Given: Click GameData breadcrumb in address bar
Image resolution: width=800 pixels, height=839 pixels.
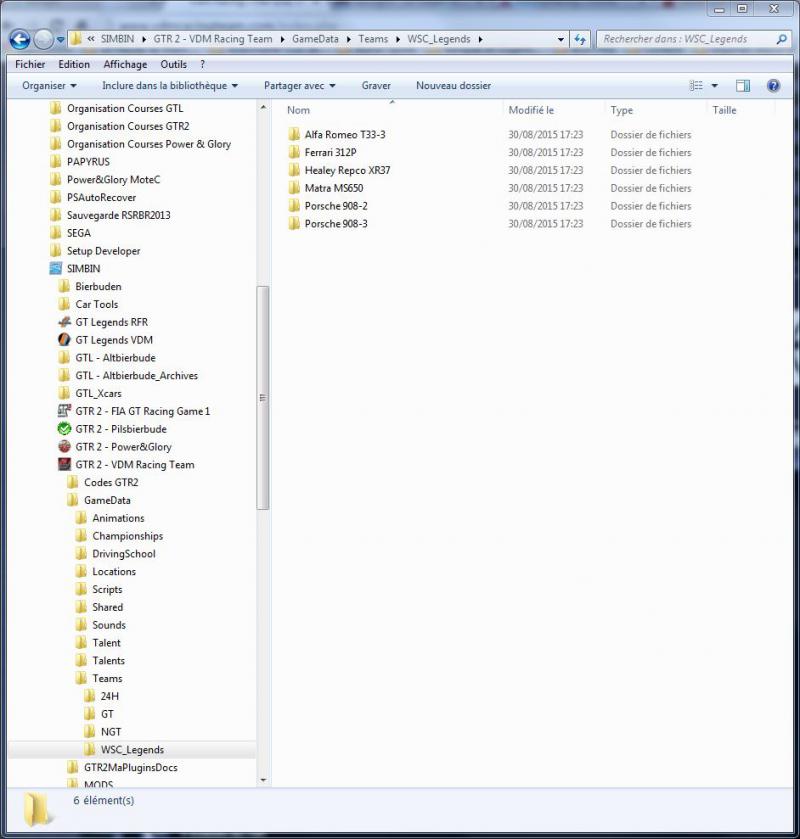Looking at the screenshot, I should pyautogui.click(x=315, y=39).
